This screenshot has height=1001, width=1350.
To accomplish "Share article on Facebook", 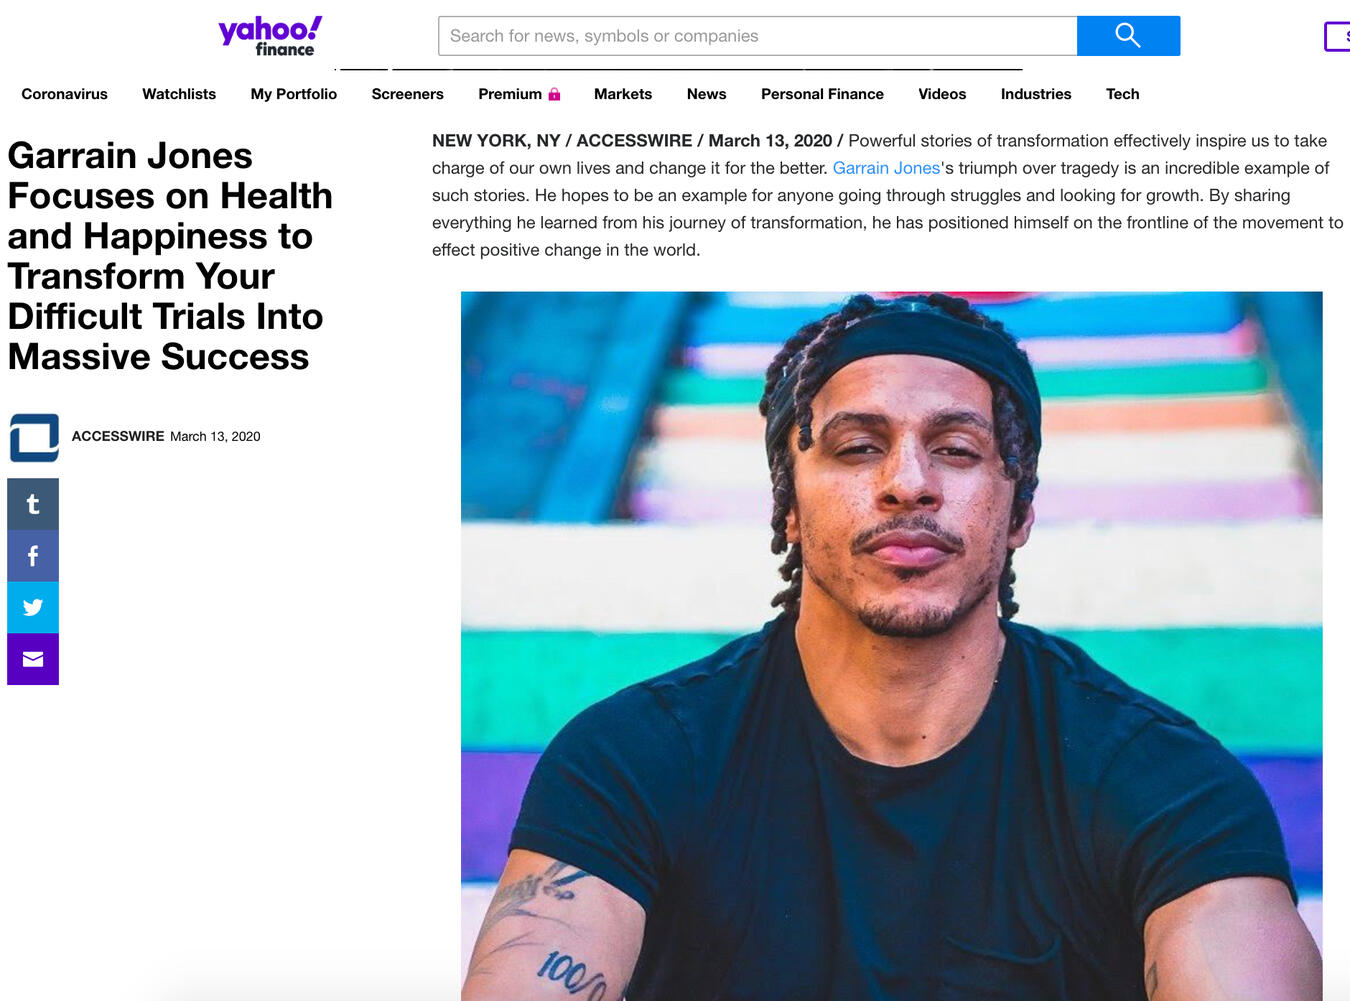I will coord(33,556).
